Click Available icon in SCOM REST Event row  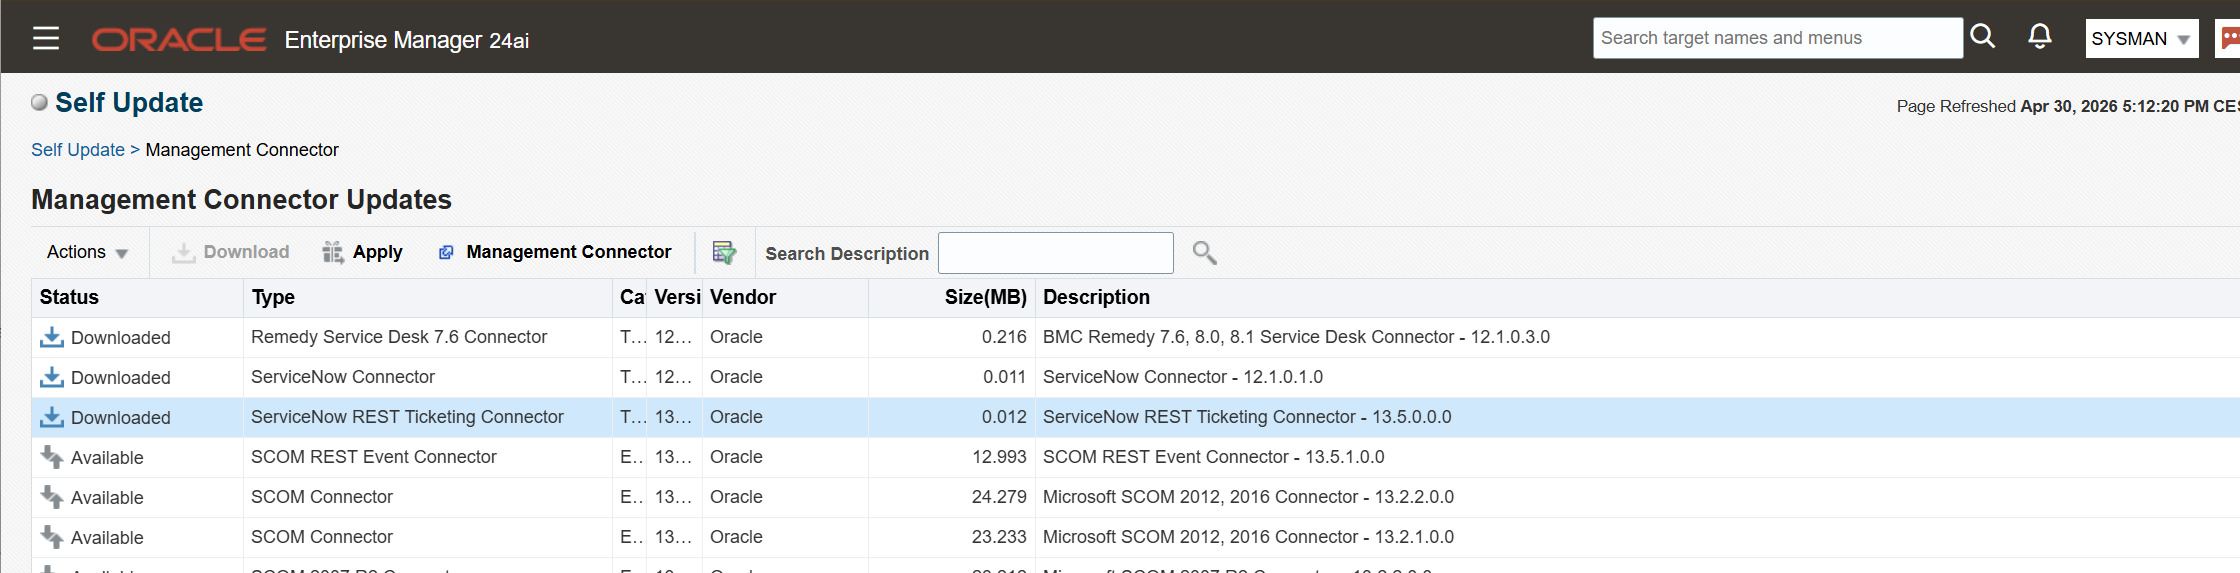point(51,457)
